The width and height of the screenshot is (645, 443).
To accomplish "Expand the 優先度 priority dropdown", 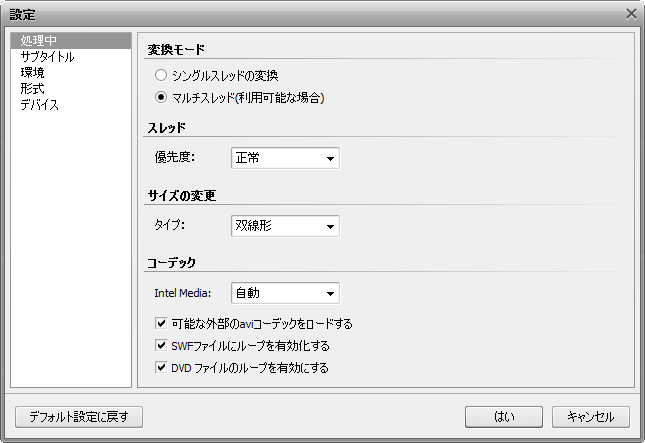I will tap(285, 158).
